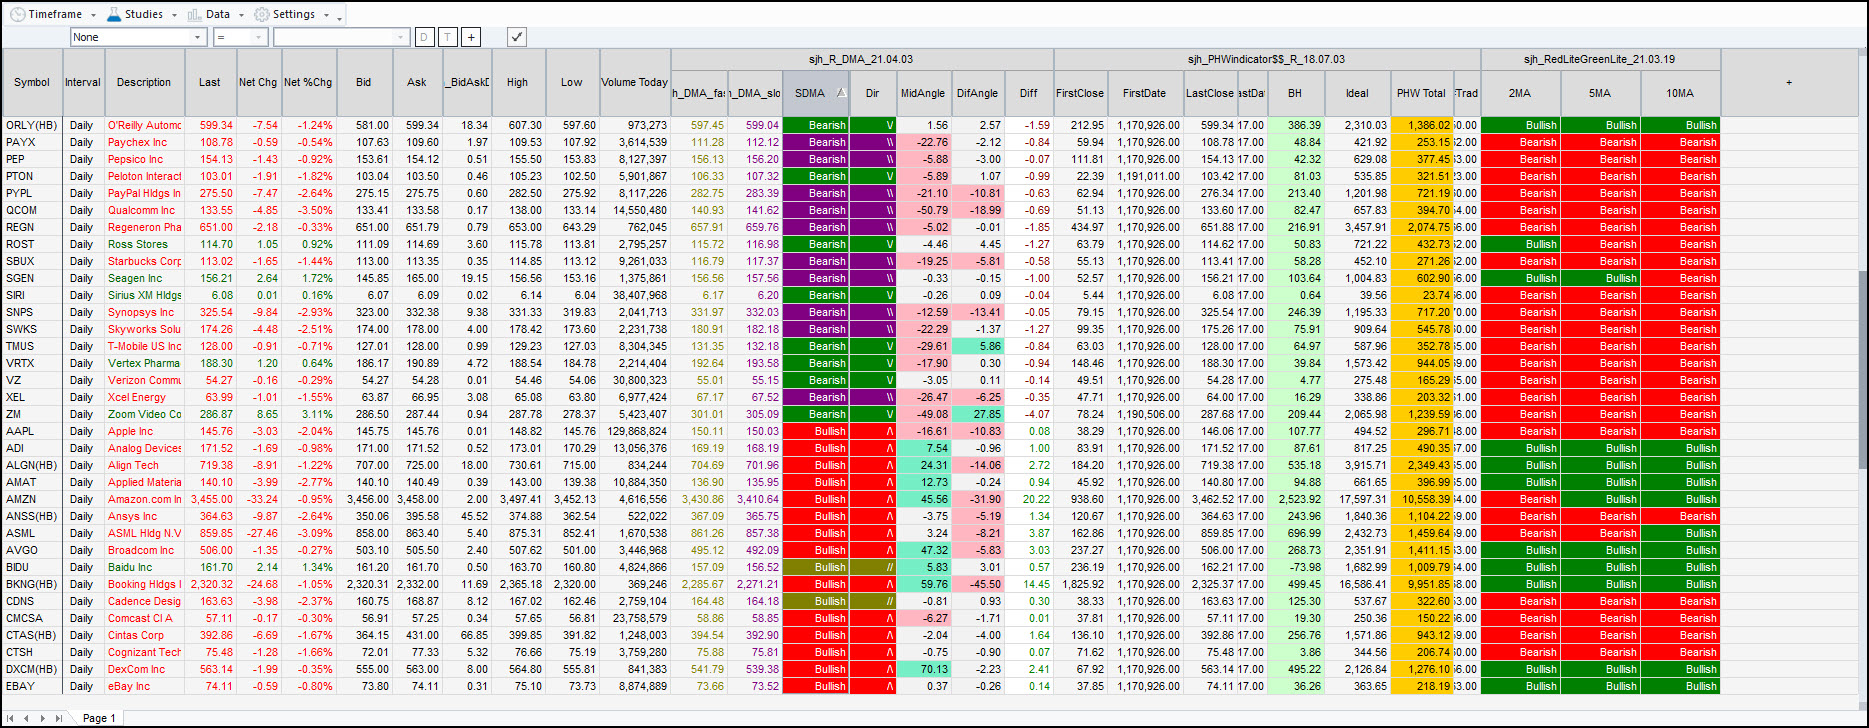Image resolution: width=1869 pixels, height=728 pixels.
Task: Sort by the Last column header
Action: (x=210, y=82)
